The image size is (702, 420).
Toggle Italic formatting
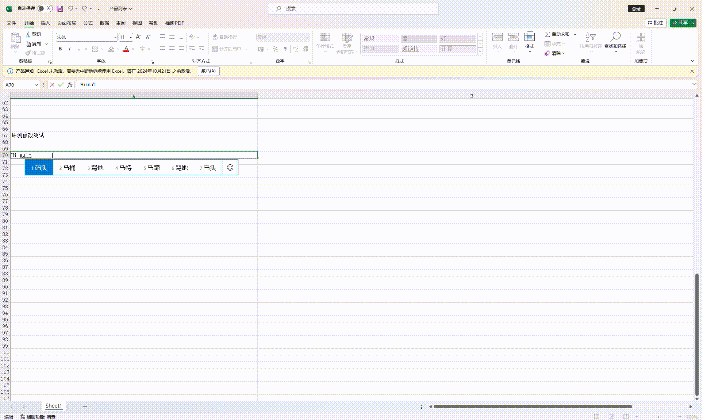tap(70, 49)
